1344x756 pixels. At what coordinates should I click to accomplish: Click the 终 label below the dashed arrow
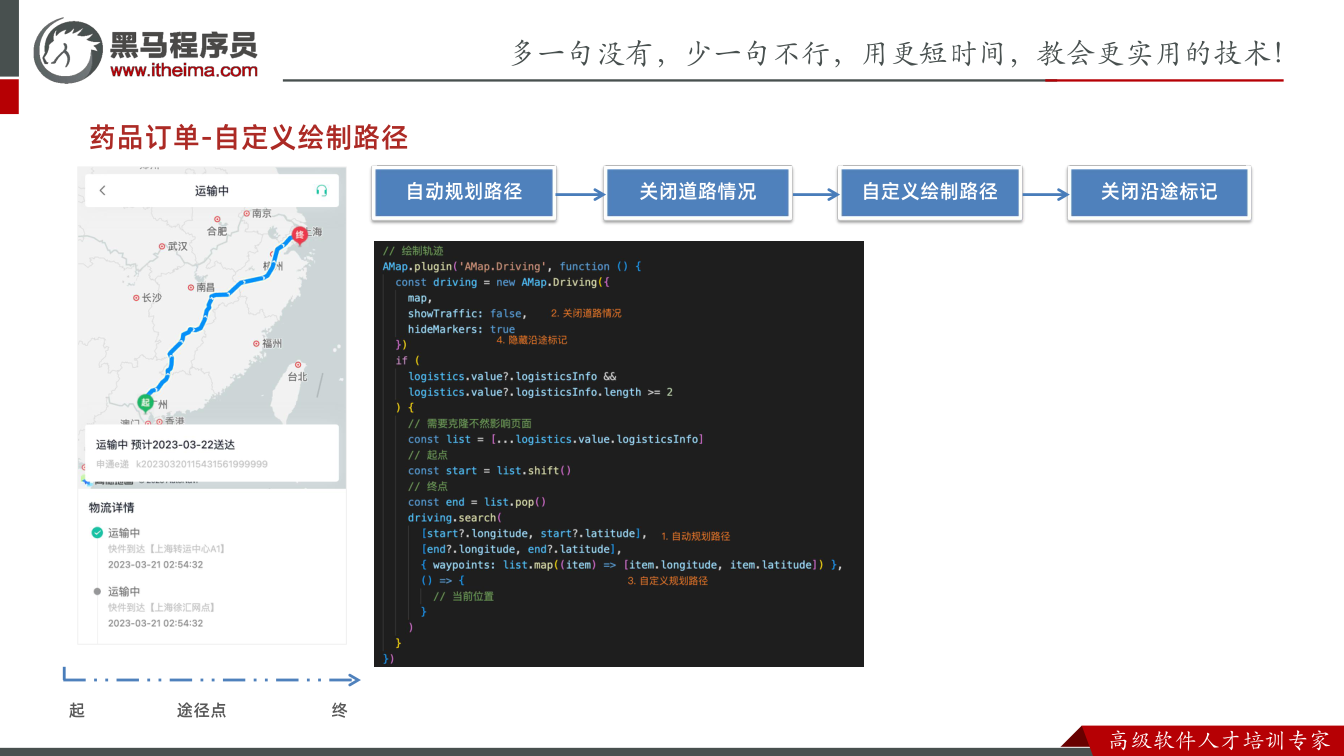(x=339, y=710)
